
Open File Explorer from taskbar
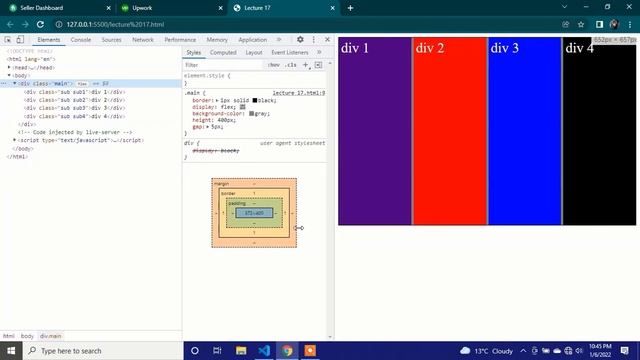(x=241, y=351)
